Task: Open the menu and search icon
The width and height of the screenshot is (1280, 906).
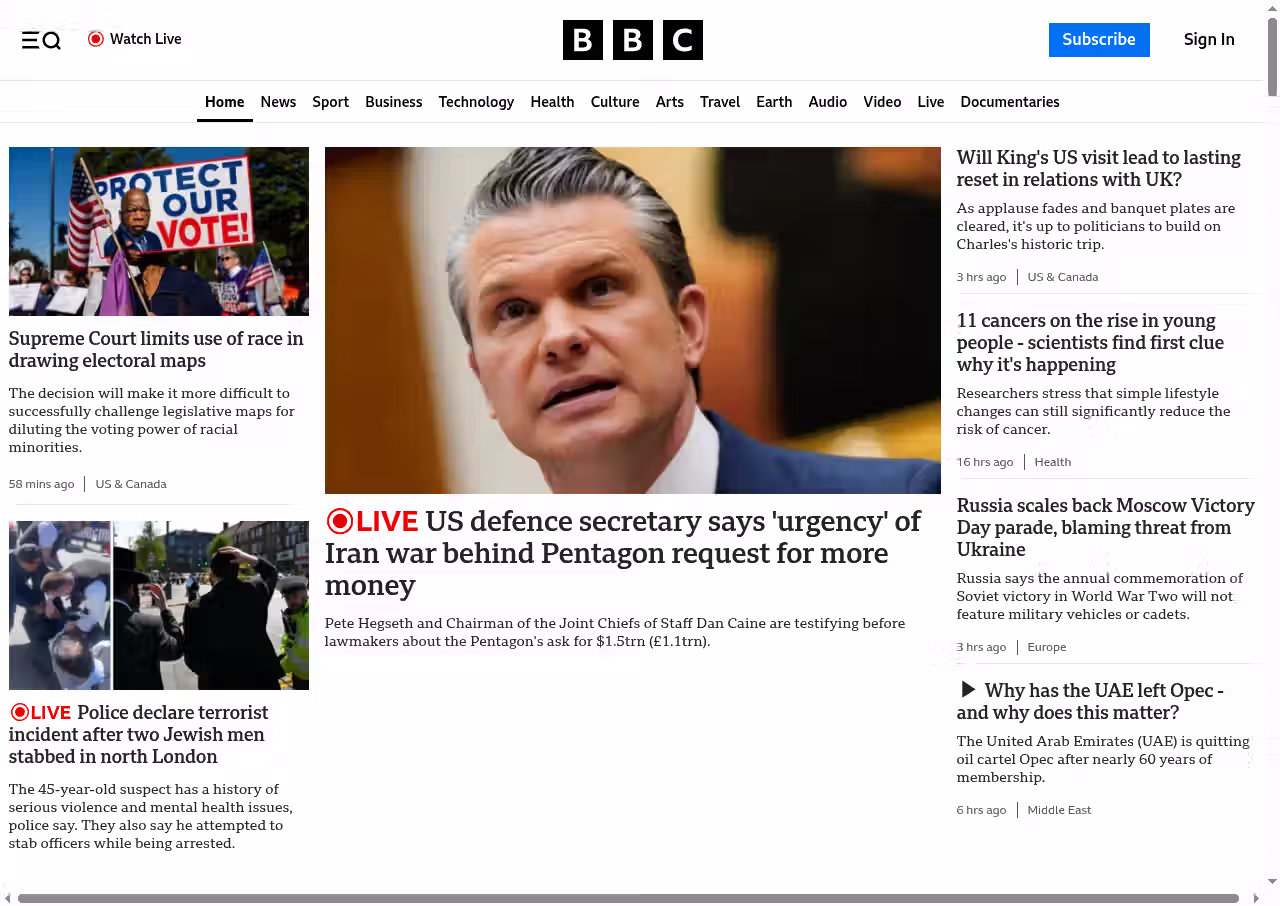Action: coord(41,40)
